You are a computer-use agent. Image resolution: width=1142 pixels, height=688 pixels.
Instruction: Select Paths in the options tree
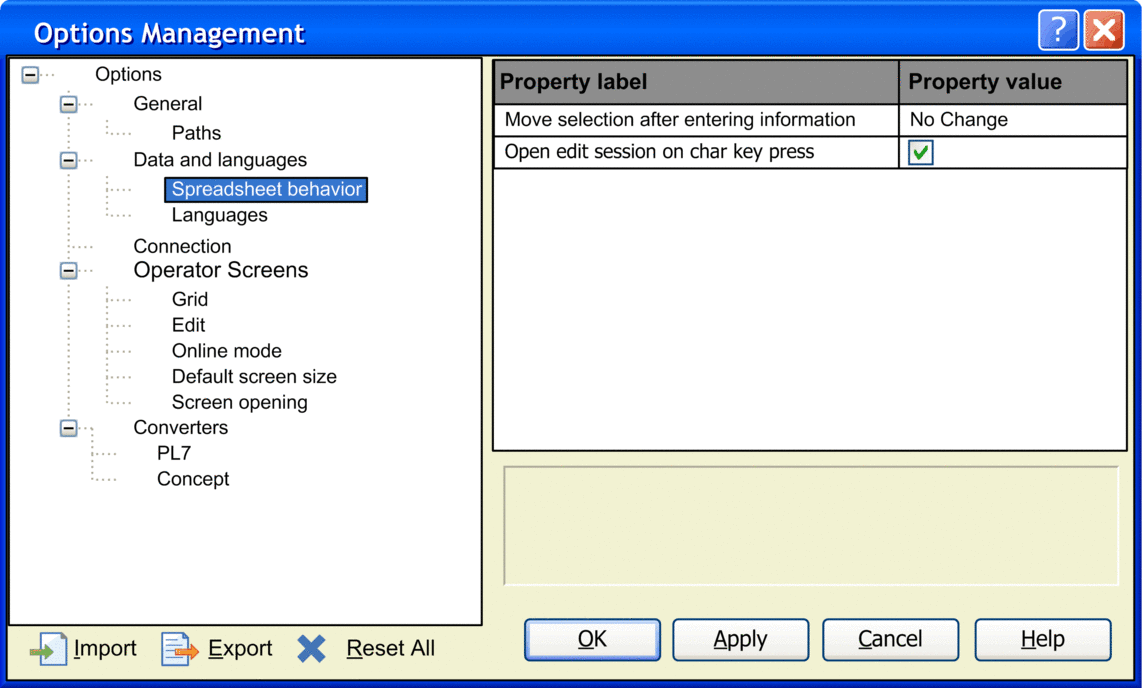(x=196, y=133)
